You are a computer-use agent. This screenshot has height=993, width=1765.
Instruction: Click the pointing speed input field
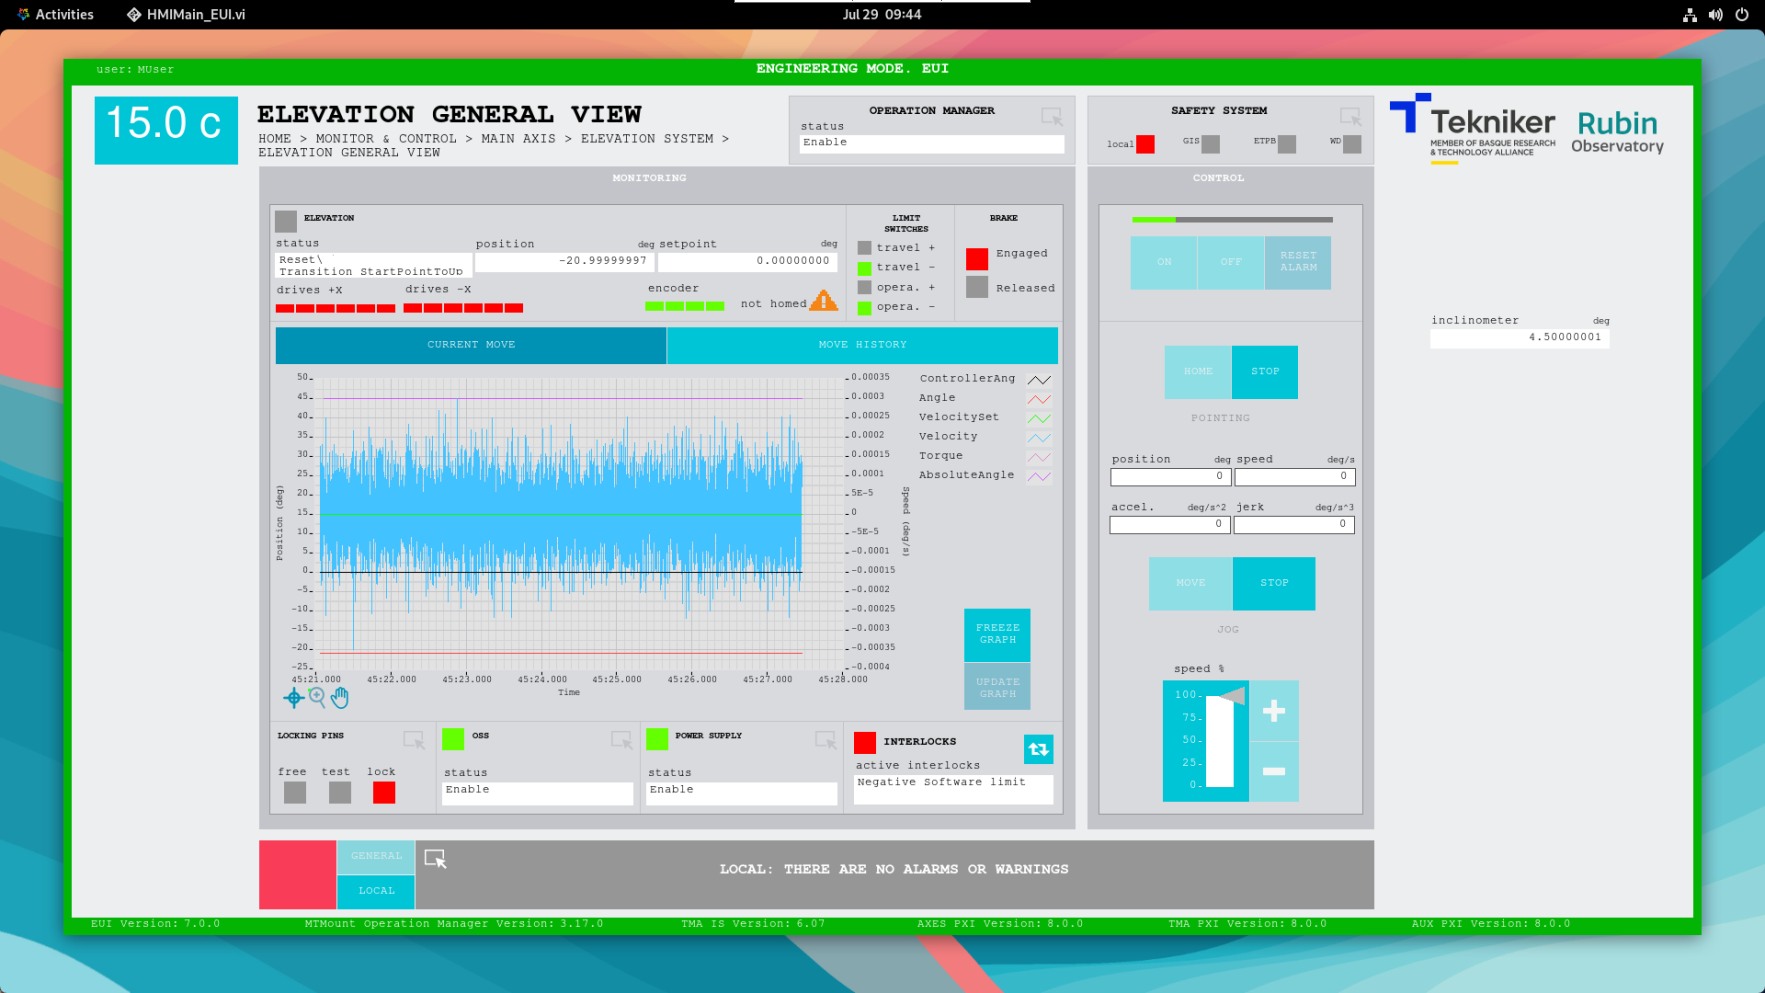click(1294, 477)
